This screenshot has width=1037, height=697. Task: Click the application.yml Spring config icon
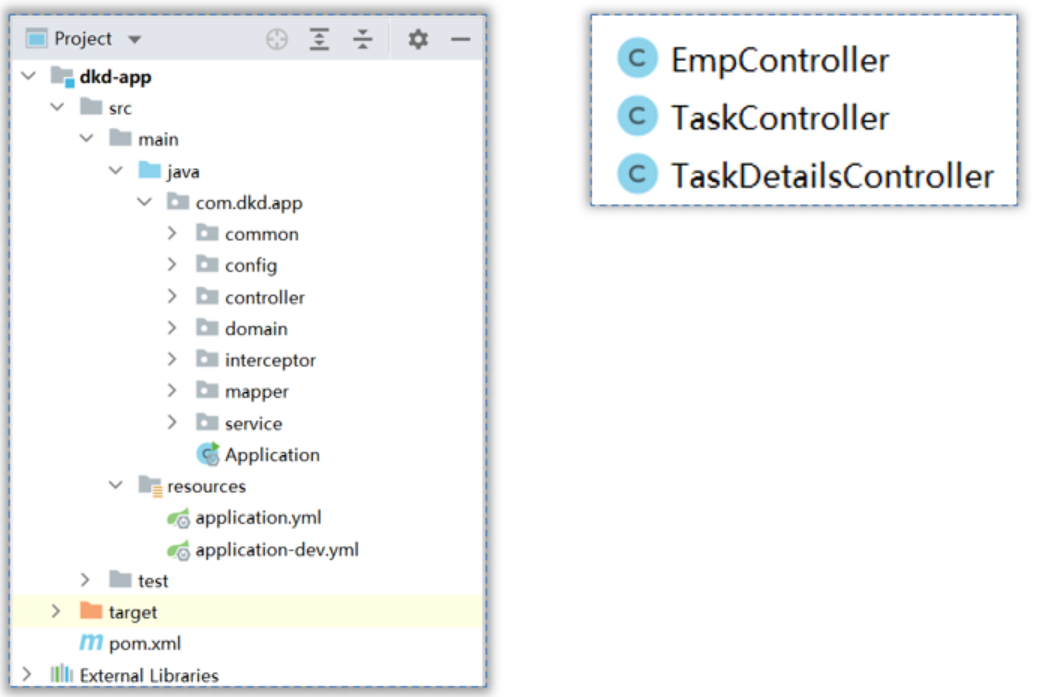179,518
